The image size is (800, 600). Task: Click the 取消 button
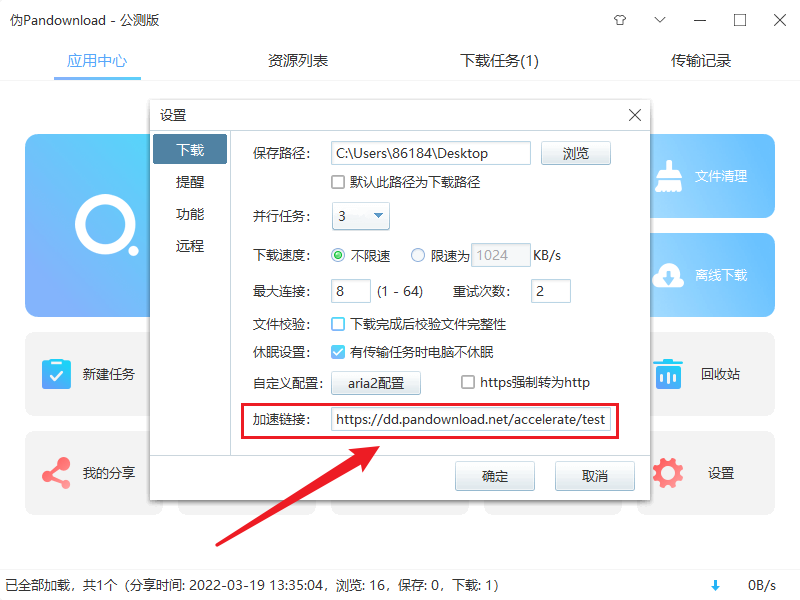tap(595, 476)
